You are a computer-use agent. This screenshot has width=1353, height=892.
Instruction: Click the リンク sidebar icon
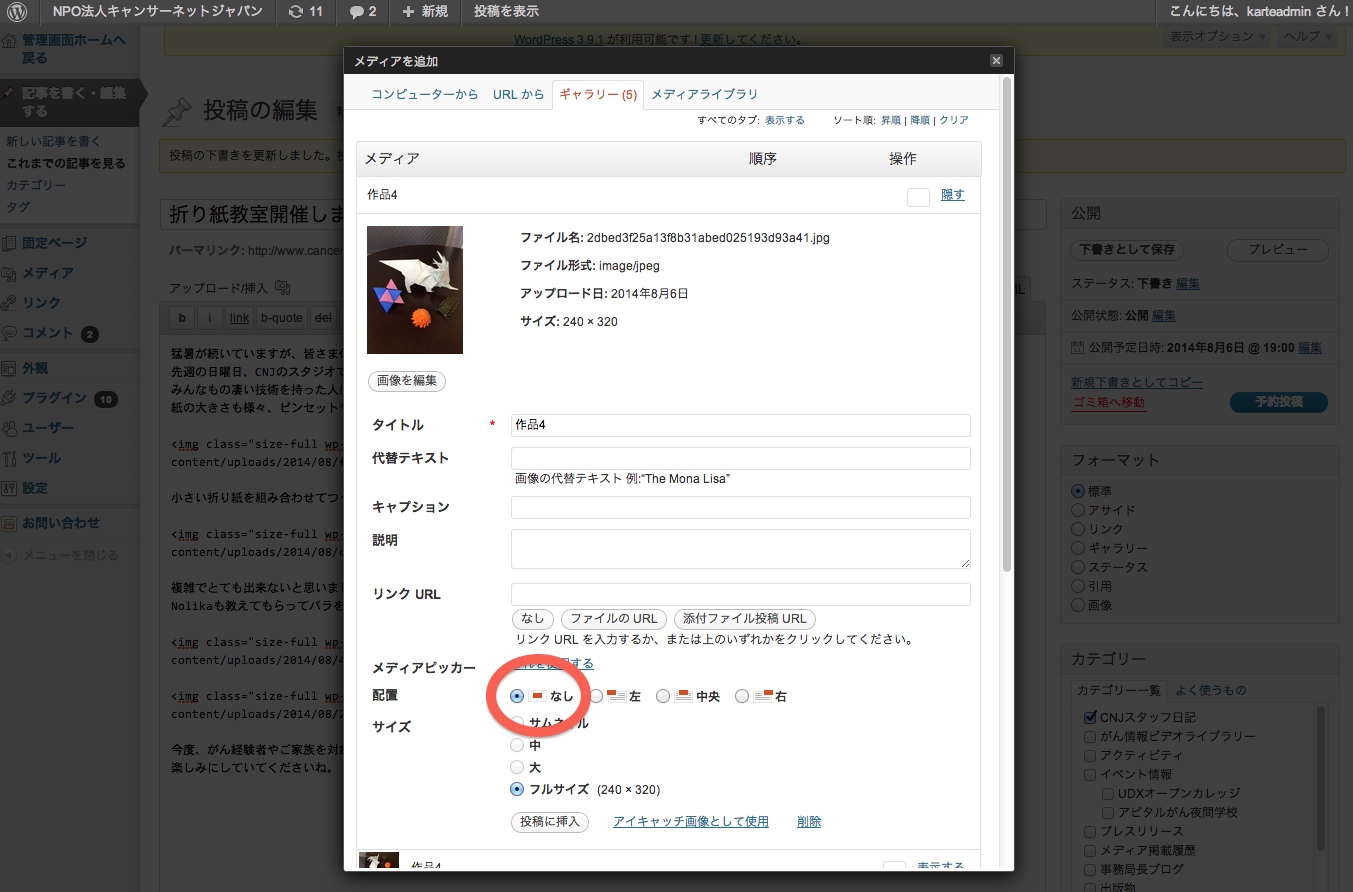tap(9, 303)
